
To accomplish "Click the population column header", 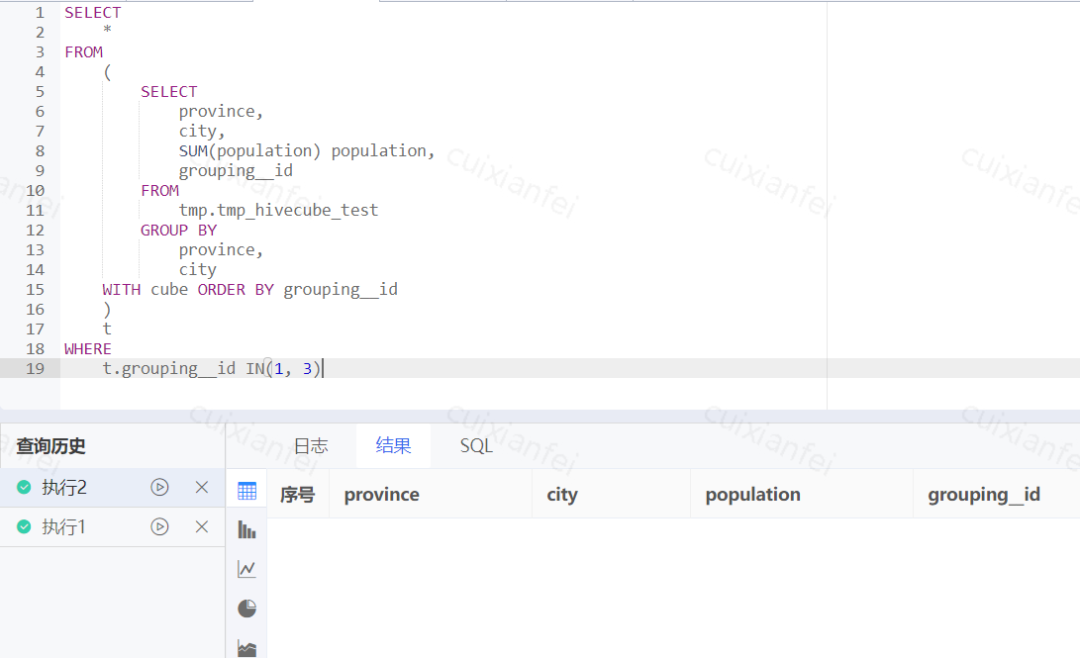I will click(x=752, y=495).
